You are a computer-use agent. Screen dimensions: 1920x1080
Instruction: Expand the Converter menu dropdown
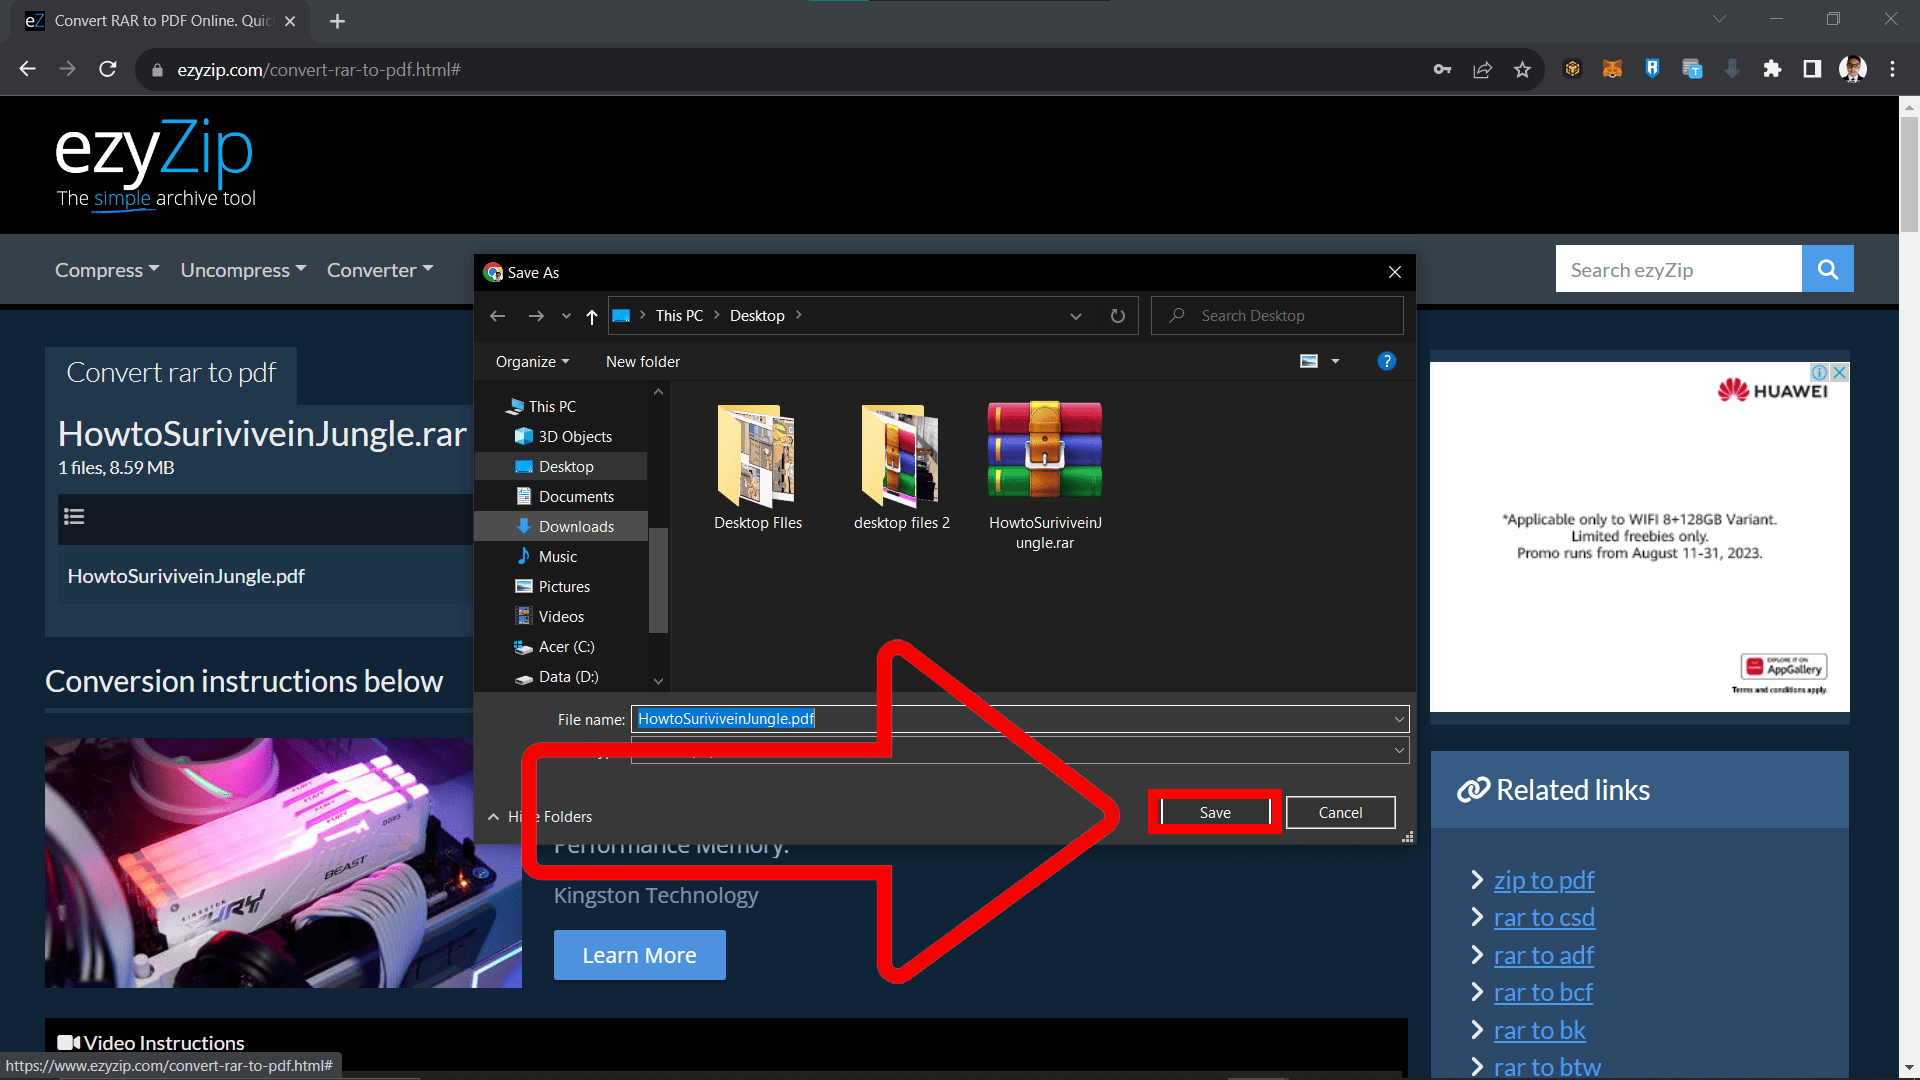378,270
